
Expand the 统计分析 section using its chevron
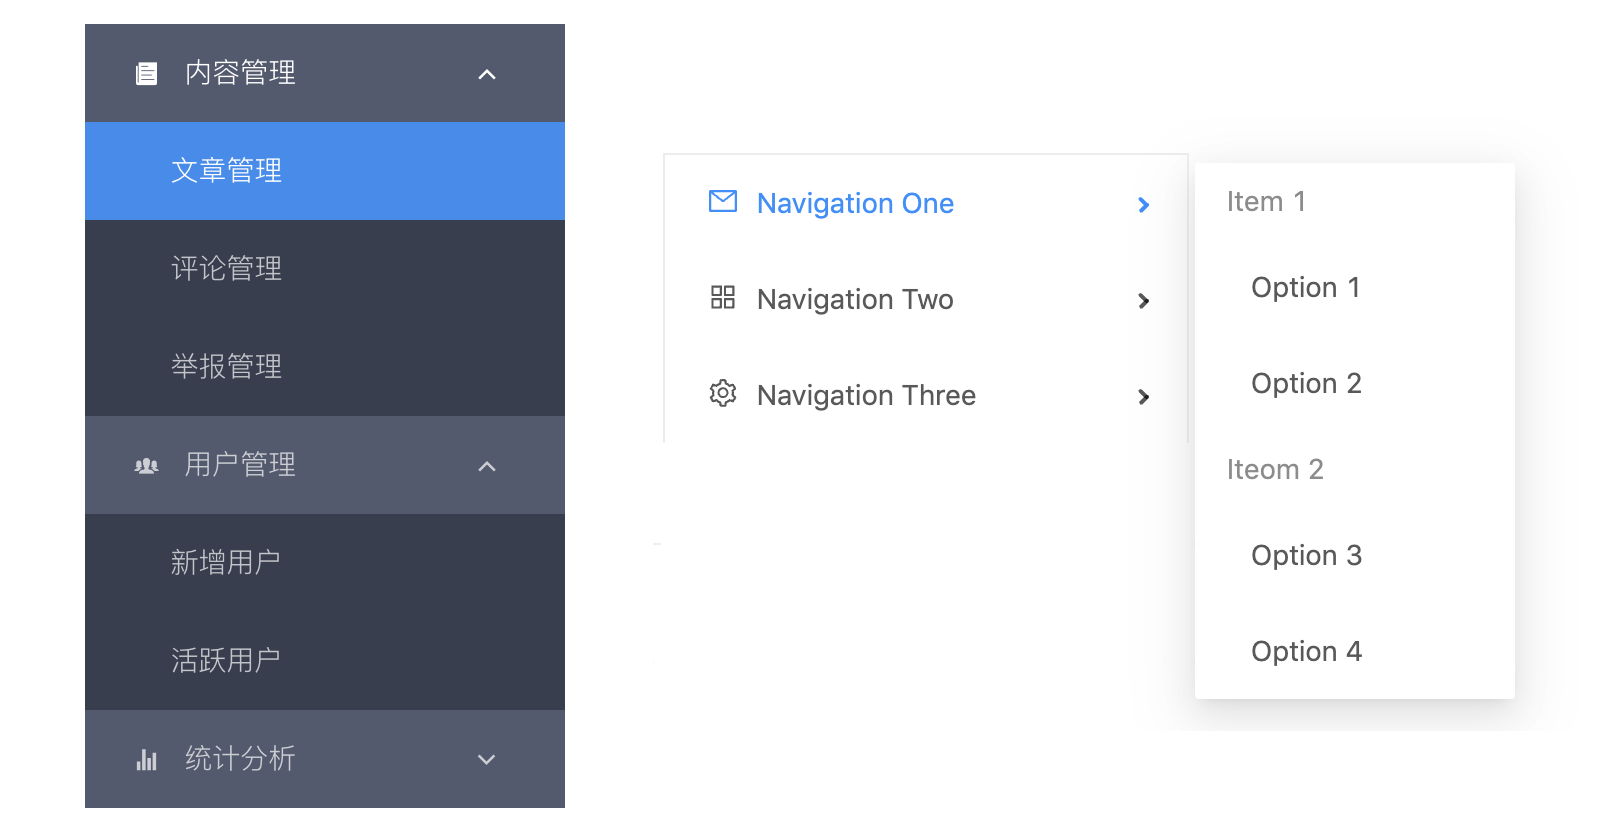487,760
